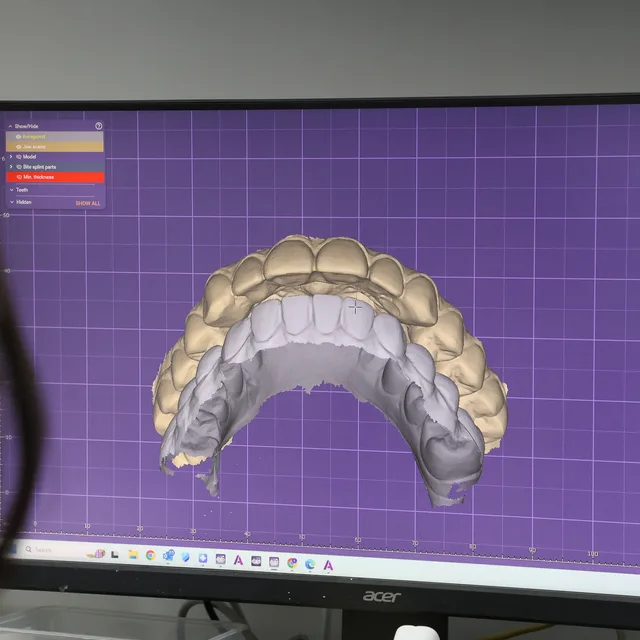Open the help icon in Show/Hide panel
Viewport: 640px width, 640px height.
[x=98, y=126]
